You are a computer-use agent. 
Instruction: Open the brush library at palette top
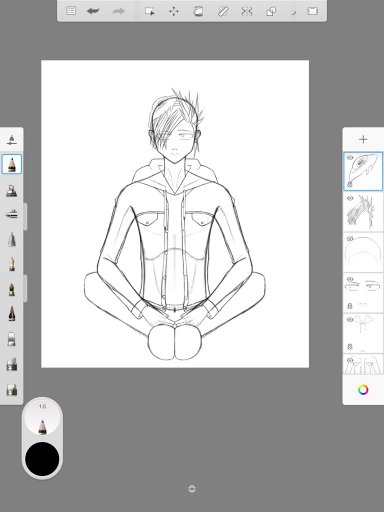[12, 140]
